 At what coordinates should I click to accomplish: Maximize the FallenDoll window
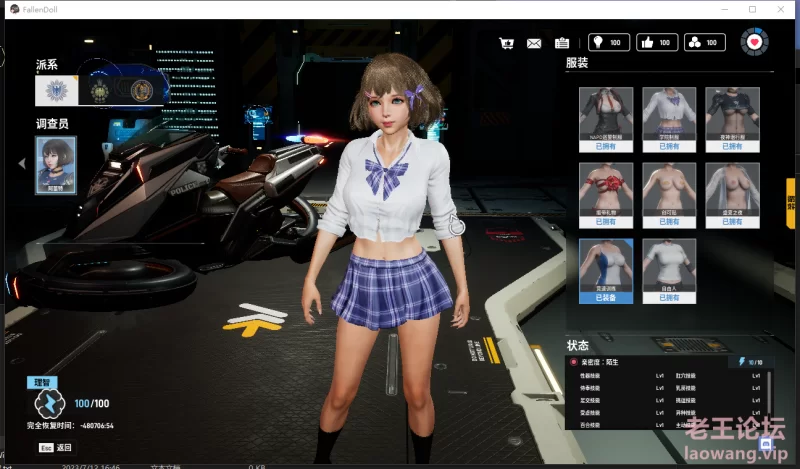(753, 9)
